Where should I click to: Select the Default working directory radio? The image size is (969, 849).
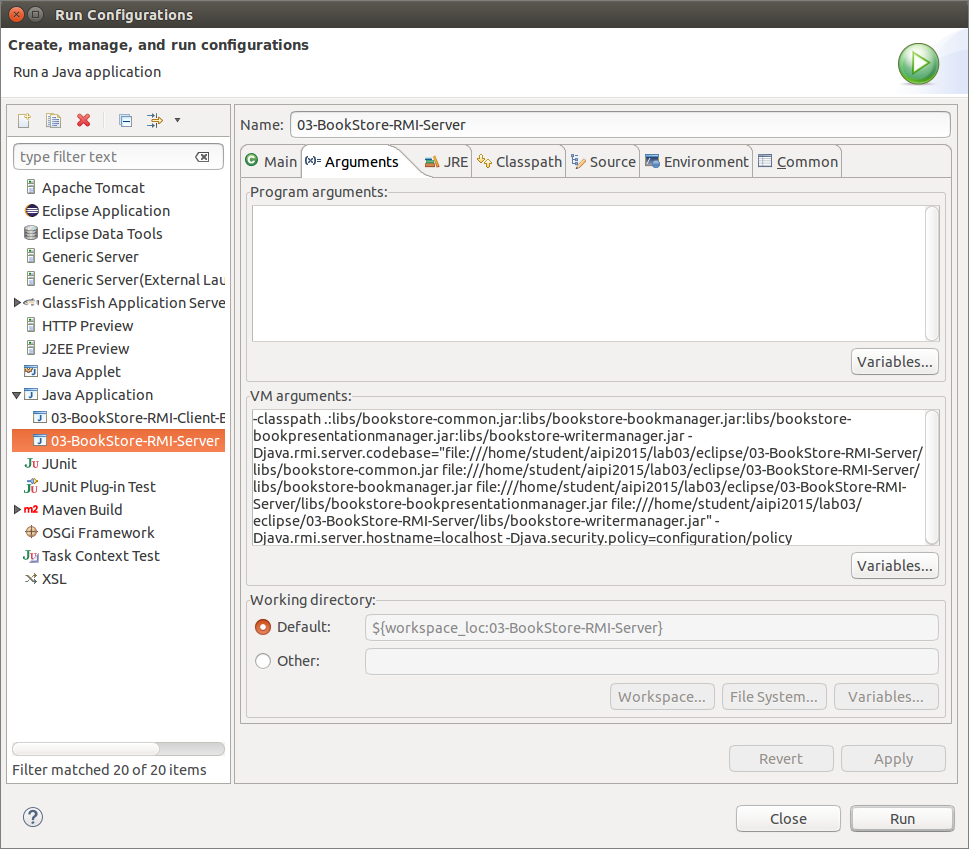[x=263, y=627]
